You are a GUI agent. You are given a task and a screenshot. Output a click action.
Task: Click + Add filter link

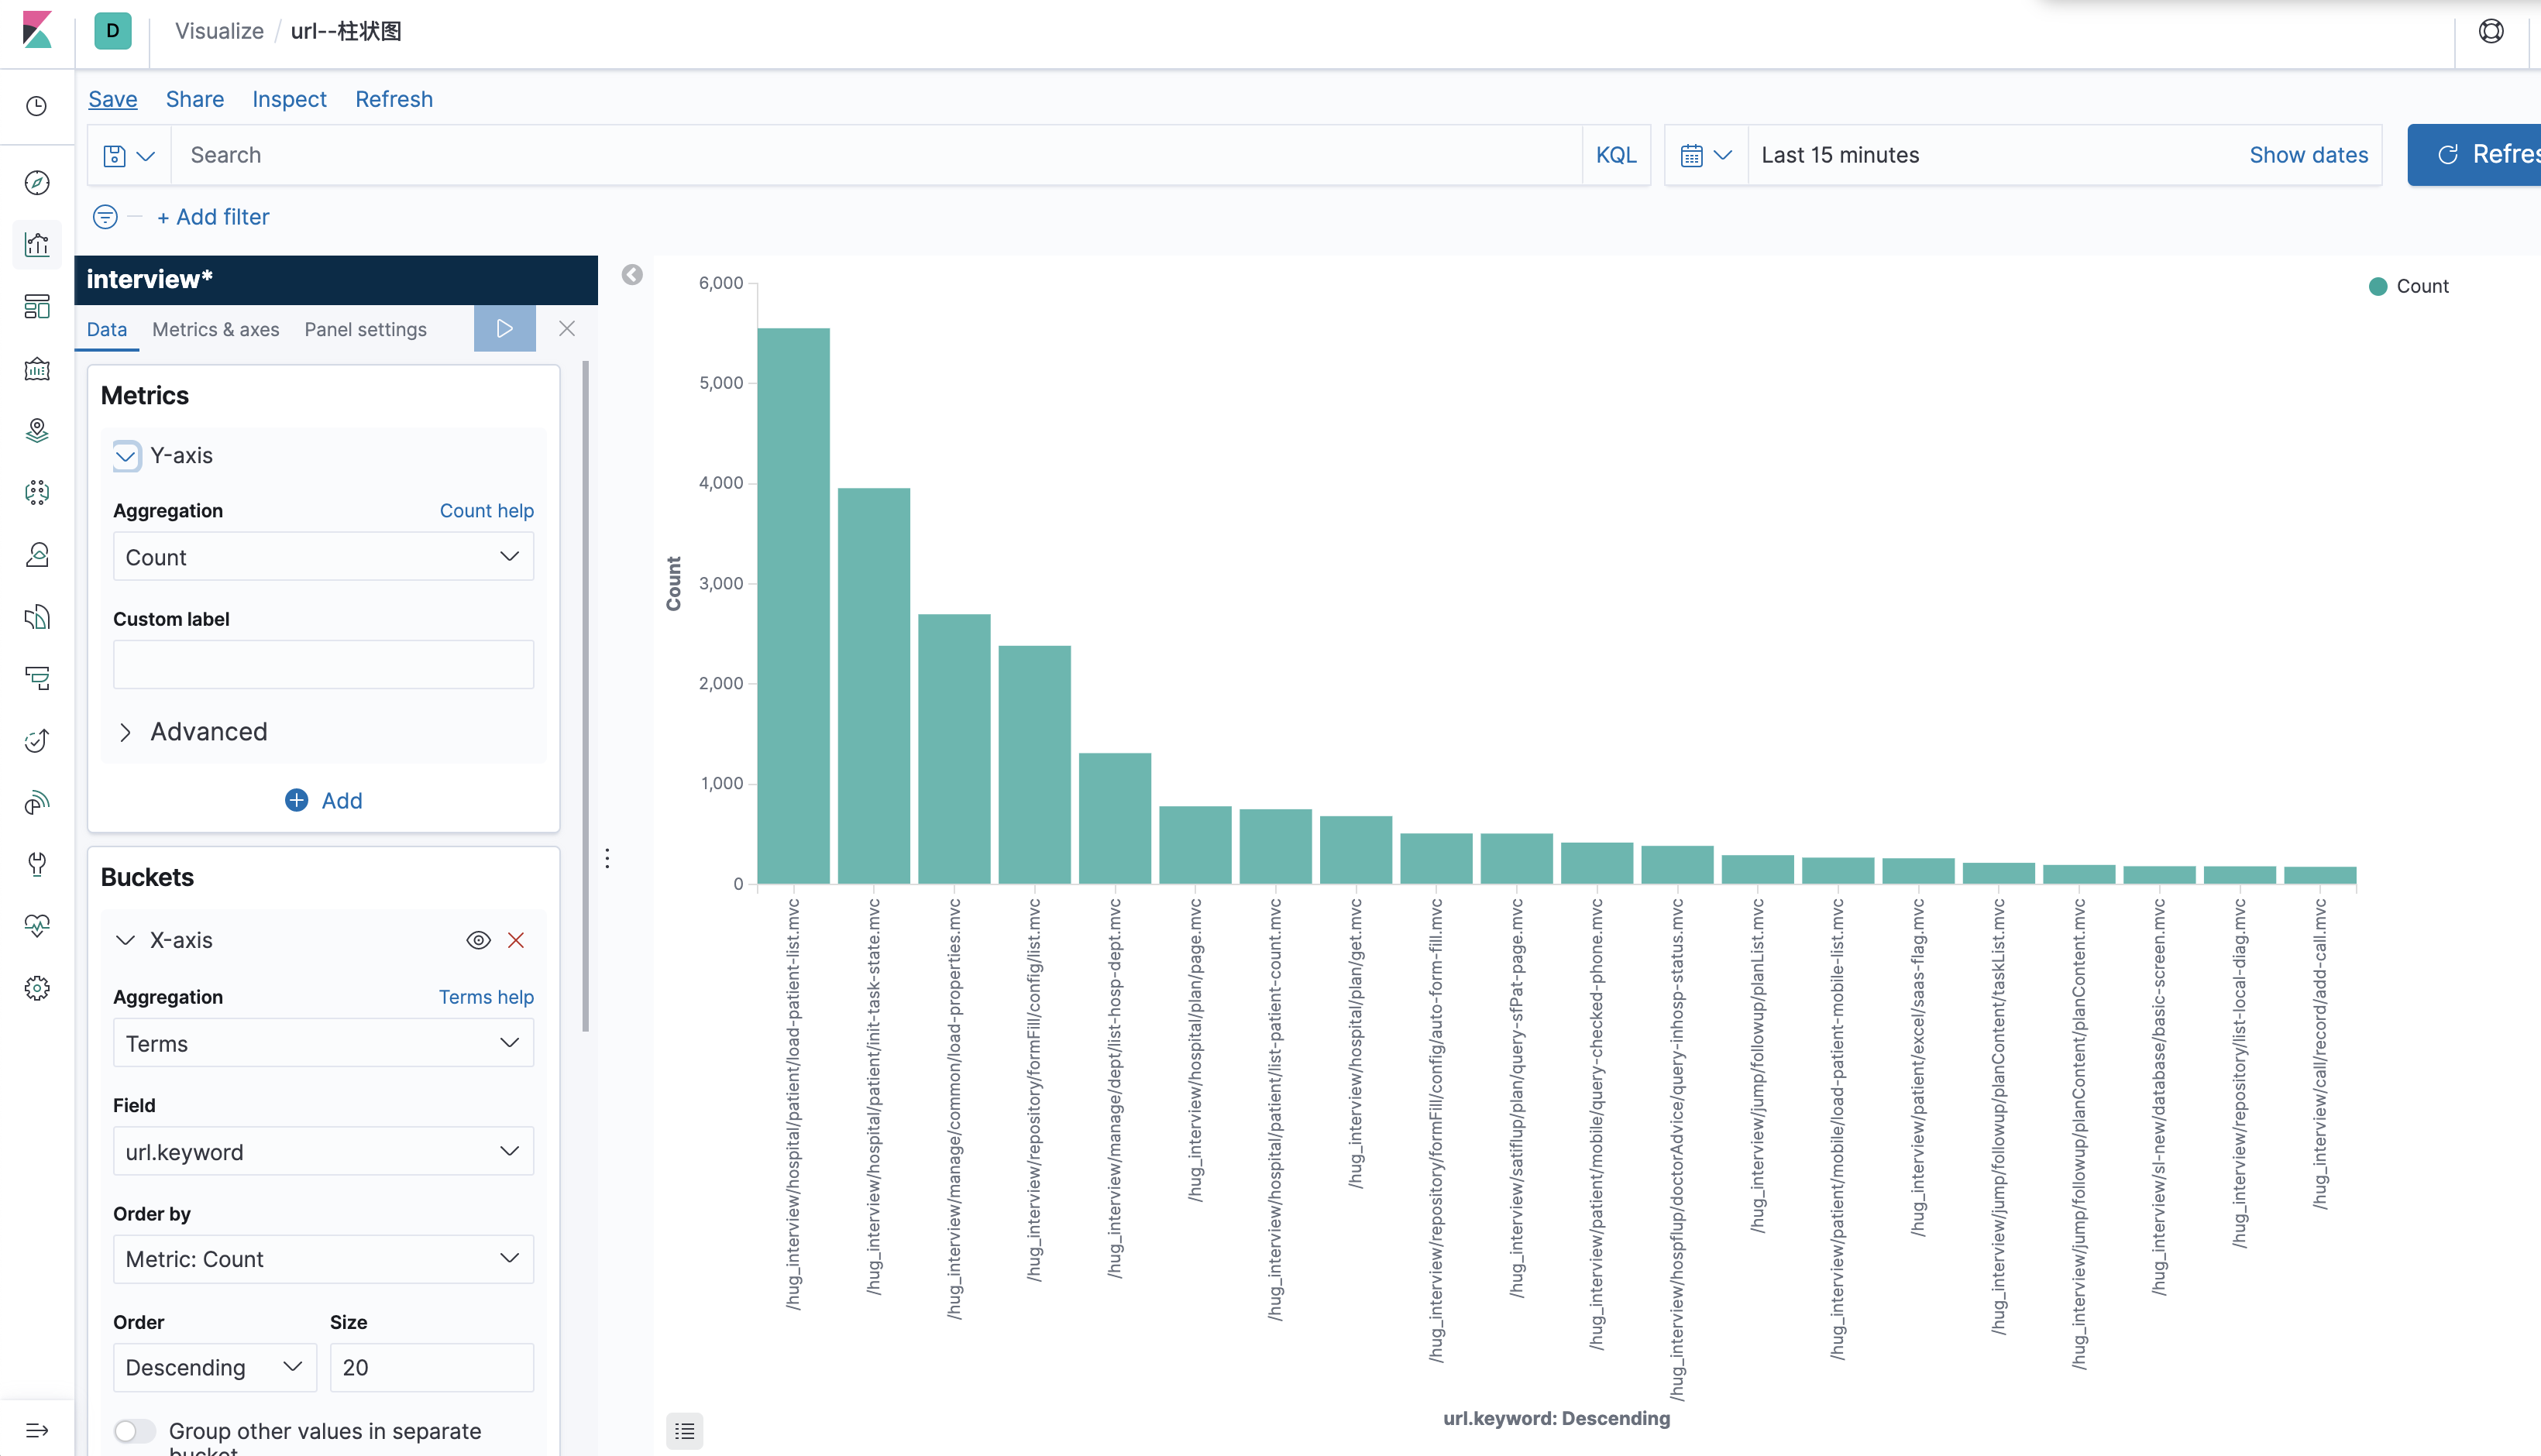coord(213,217)
